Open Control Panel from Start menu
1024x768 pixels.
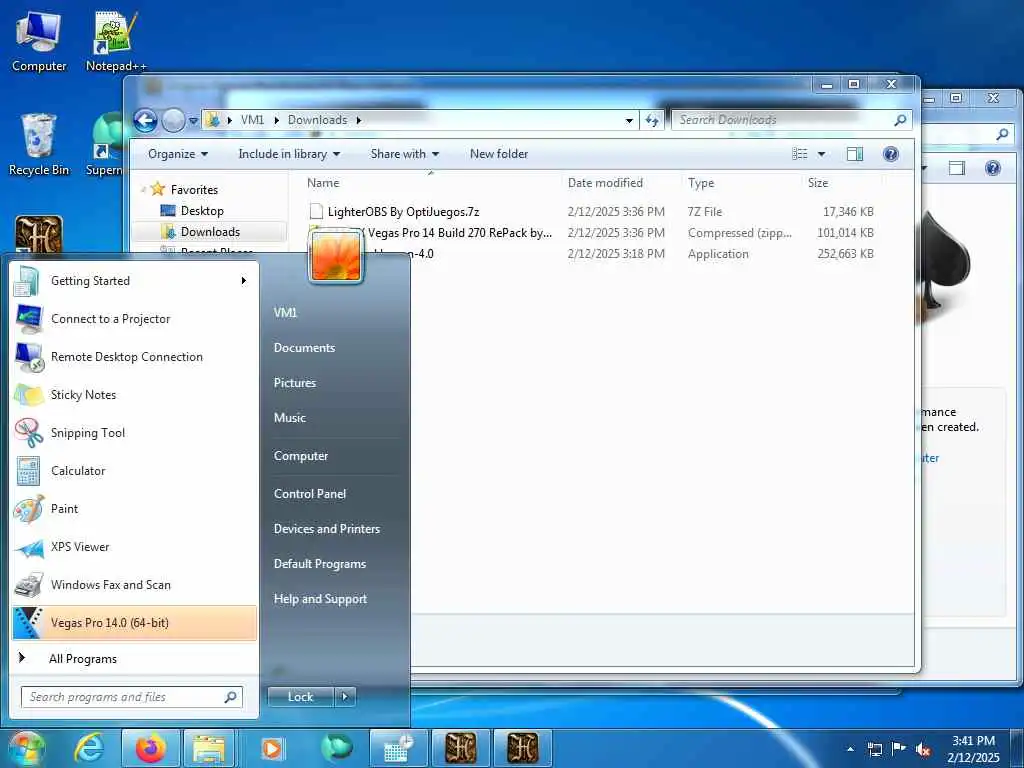pyautogui.click(x=310, y=494)
